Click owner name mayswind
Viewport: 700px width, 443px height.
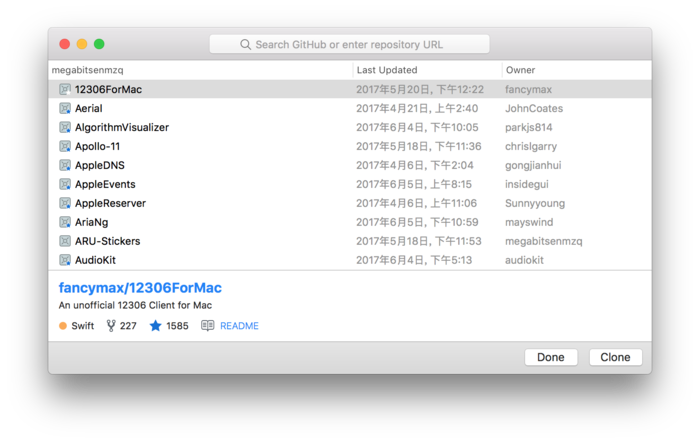[x=529, y=222]
